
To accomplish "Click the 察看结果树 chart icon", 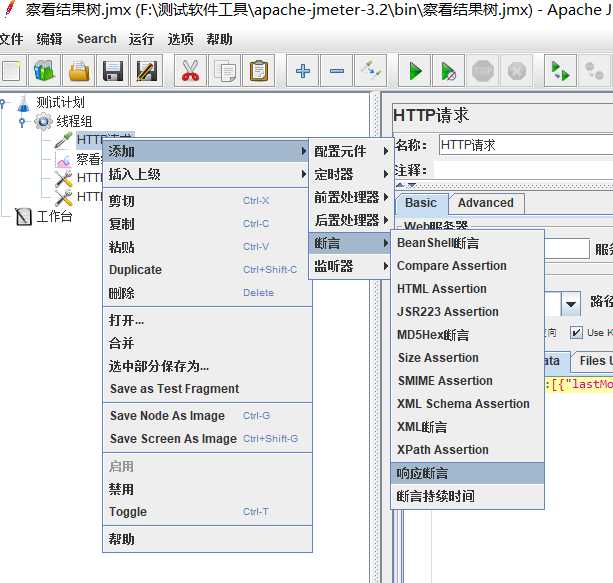I will (x=63, y=160).
